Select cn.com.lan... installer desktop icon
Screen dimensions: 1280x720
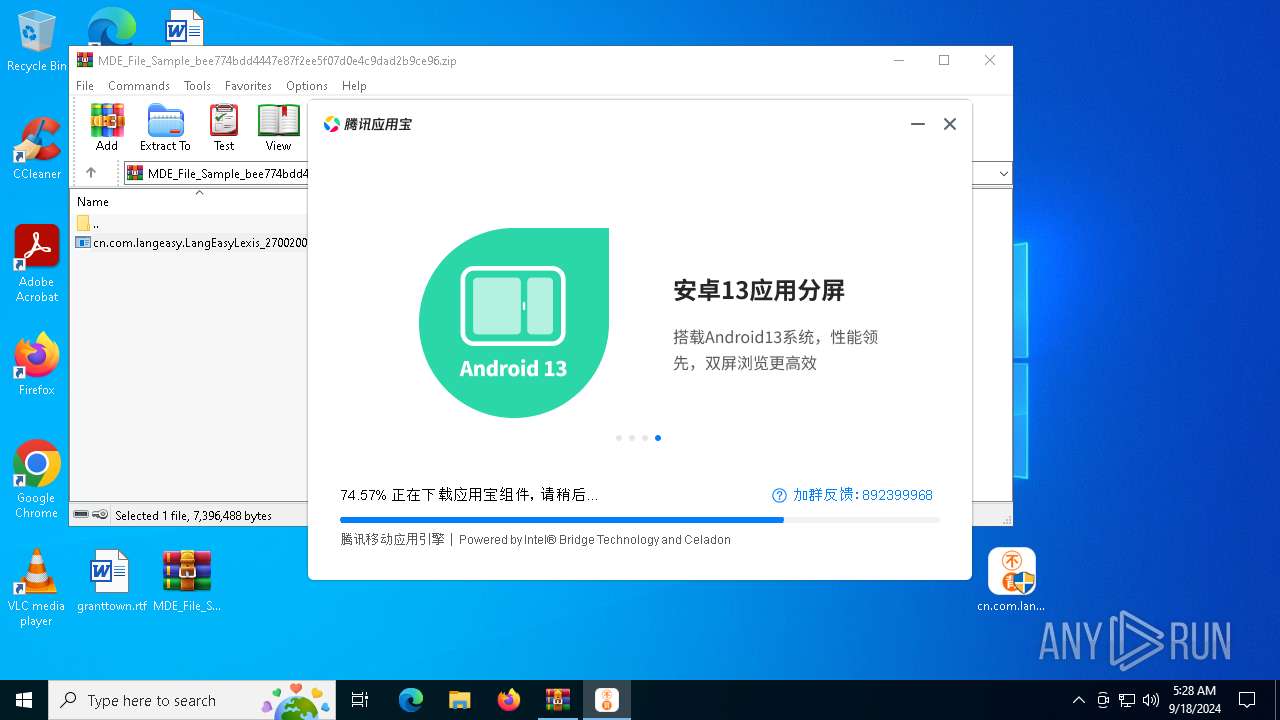pyautogui.click(x=1011, y=580)
